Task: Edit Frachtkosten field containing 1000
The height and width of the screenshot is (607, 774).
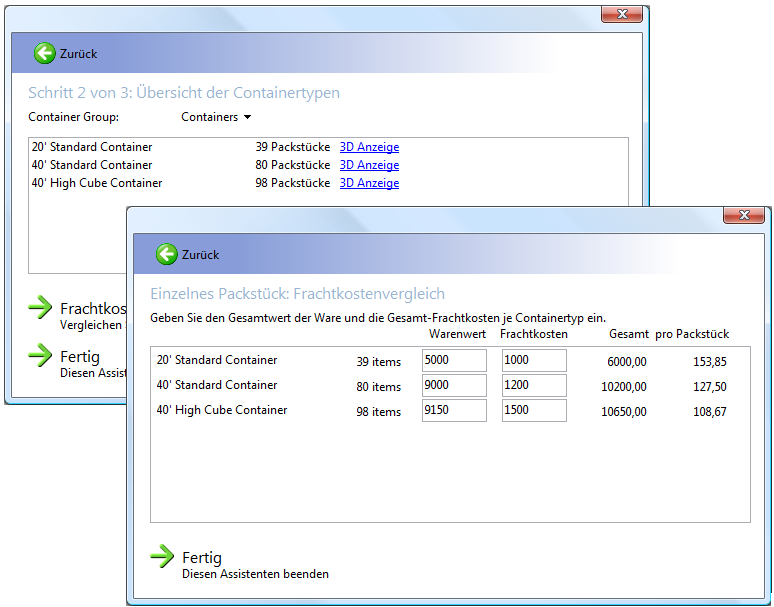Action: click(x=534, y=361)
